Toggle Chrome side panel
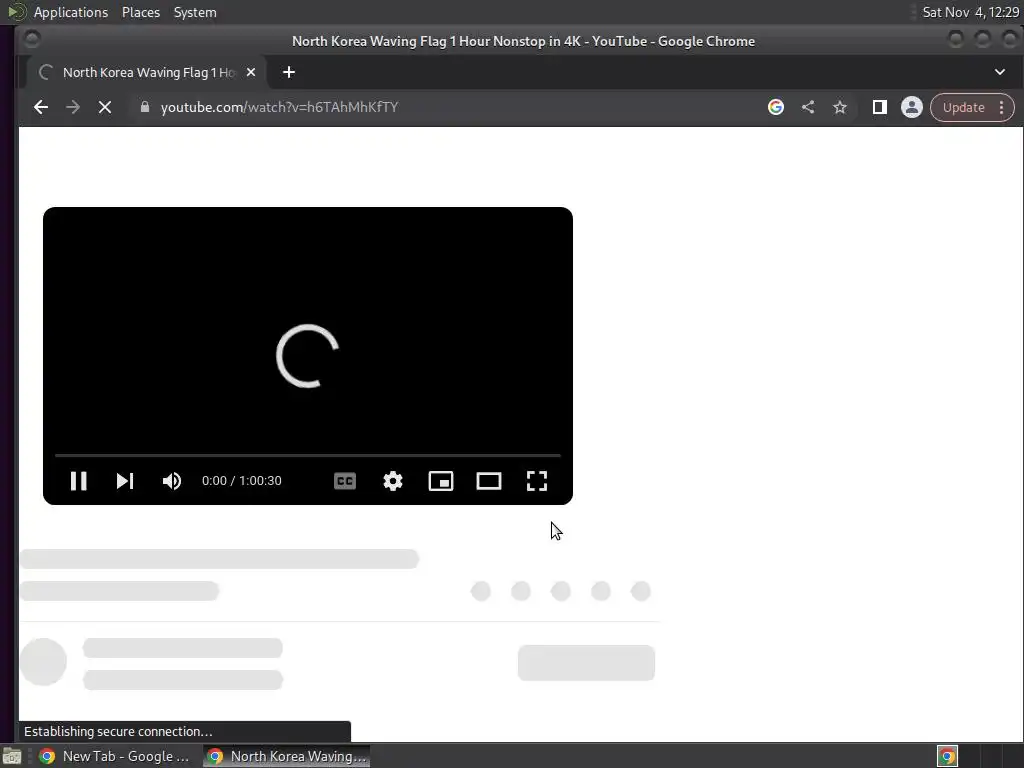The image size is (1024, 768). tap(880, 107)
